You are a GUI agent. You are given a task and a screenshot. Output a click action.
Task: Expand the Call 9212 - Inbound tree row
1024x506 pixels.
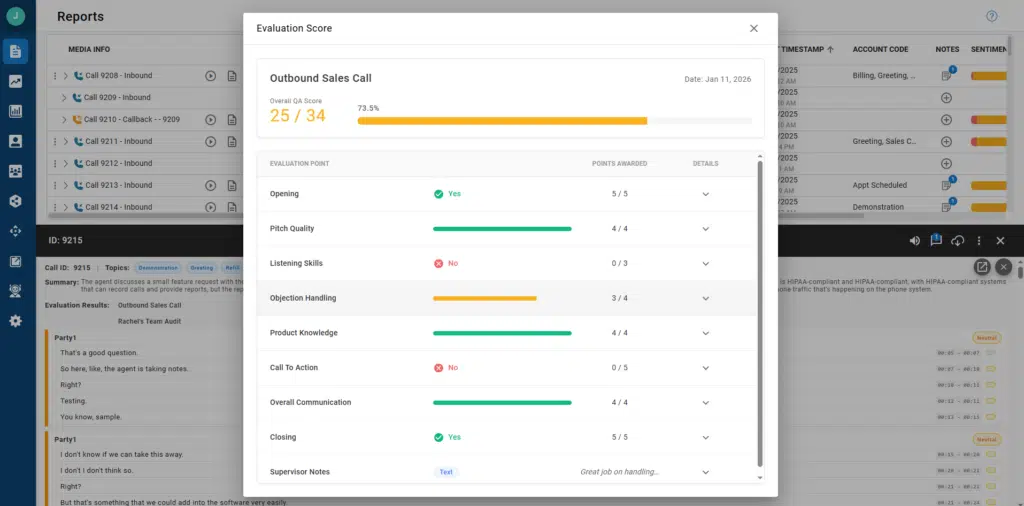[x=65, y=163]
